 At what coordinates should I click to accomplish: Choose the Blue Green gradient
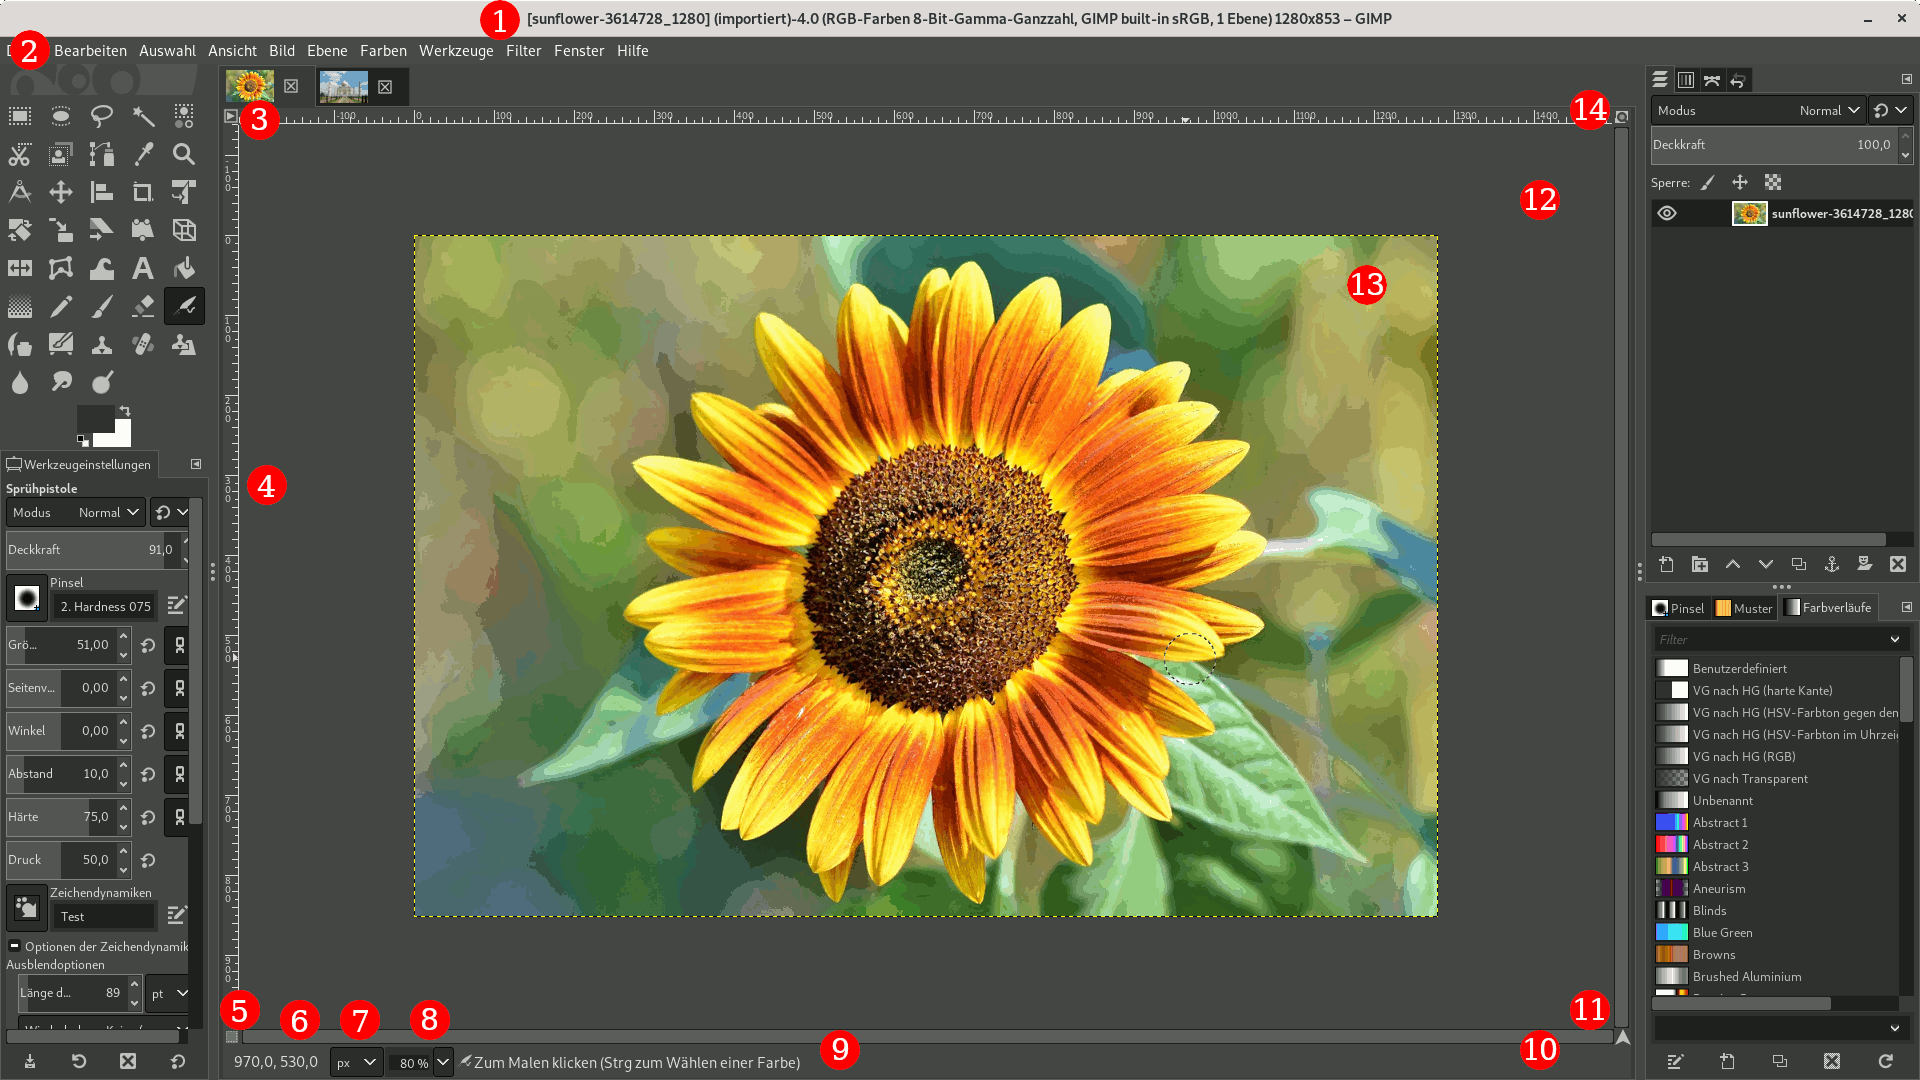[x=1722, y=933]
